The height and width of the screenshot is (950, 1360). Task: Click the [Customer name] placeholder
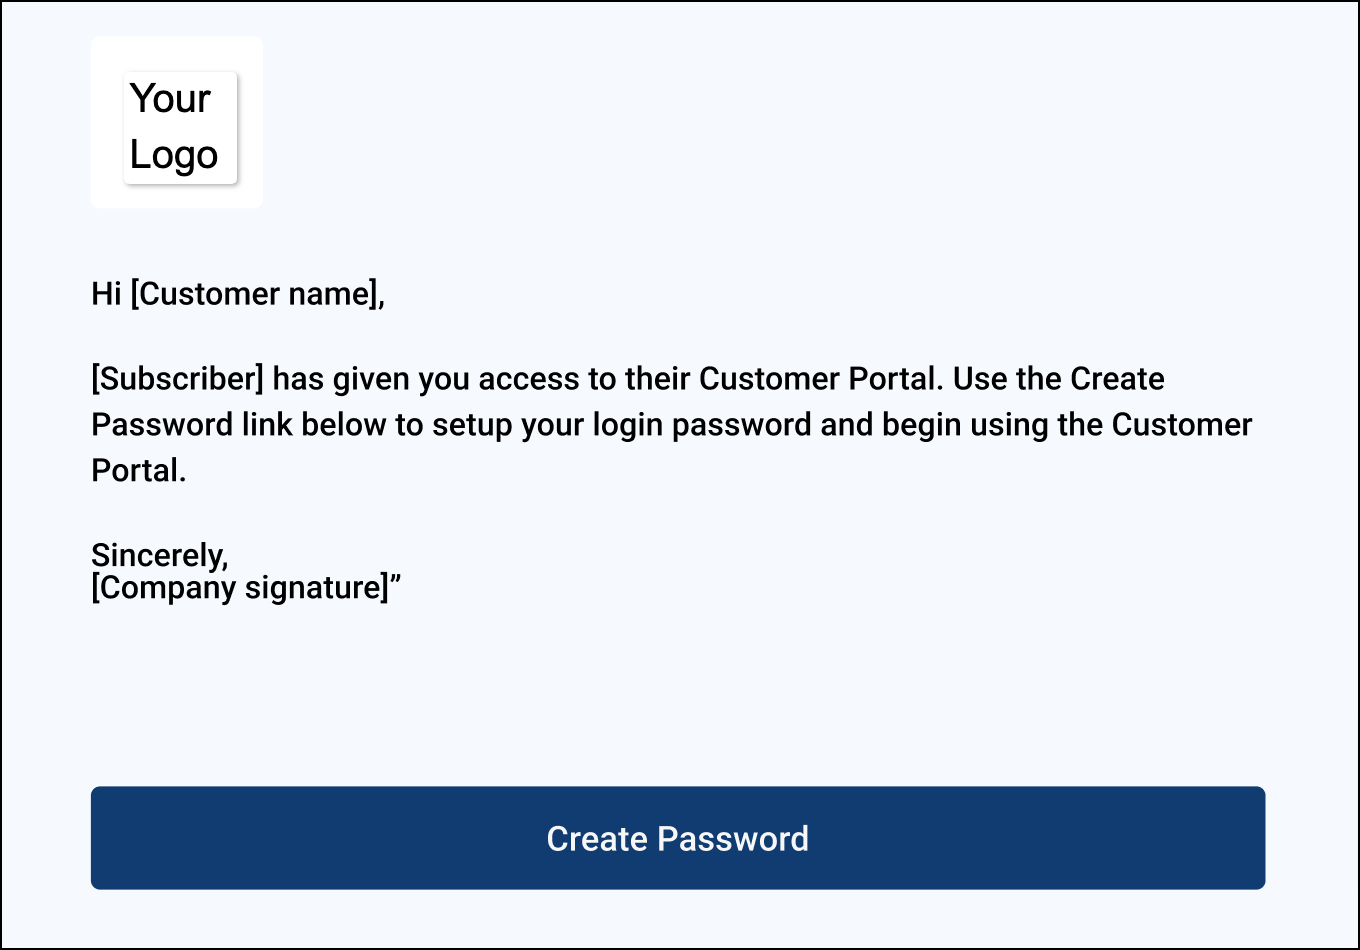[258, 293]
